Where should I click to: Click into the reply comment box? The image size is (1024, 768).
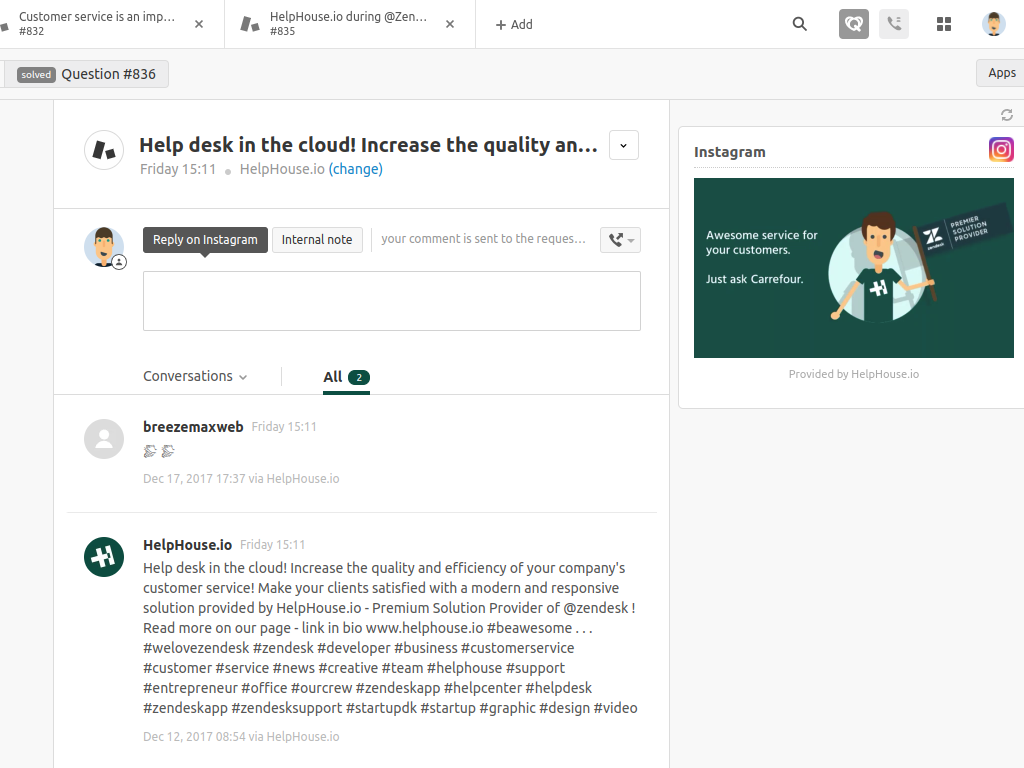pos(391,300)
